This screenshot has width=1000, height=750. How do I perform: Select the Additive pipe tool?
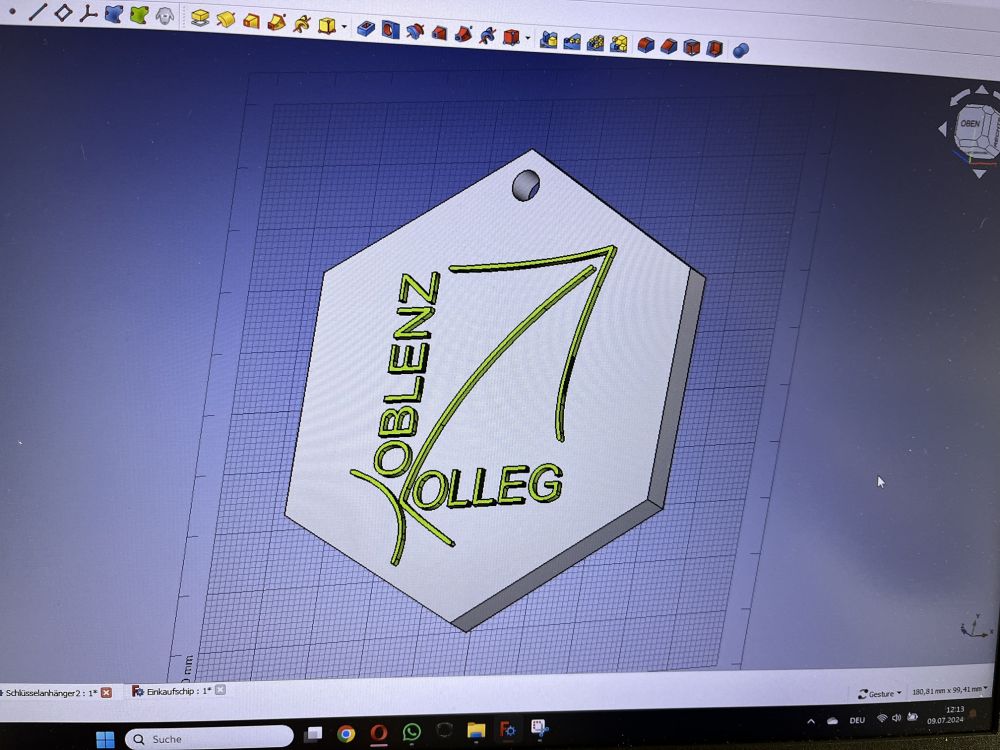(276, 22)
